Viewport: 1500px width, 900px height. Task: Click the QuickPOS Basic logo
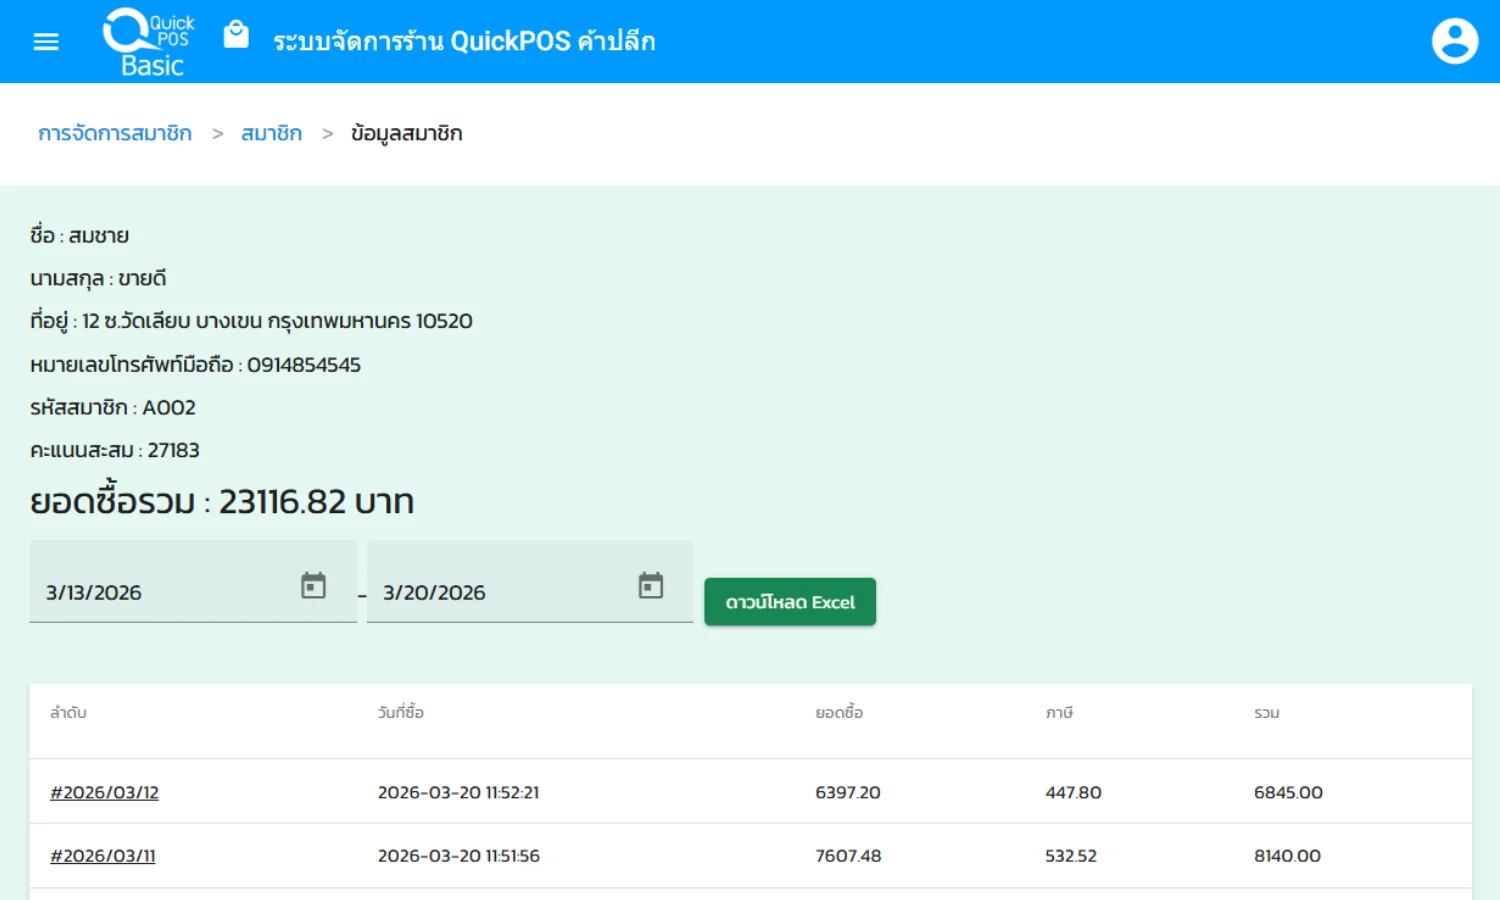(x=149, y=42)
